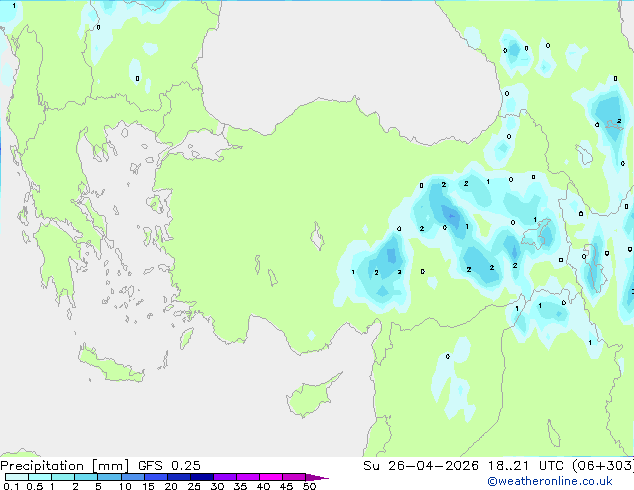Click the '18..21 UTC' time range text
Screen dimensions: 634x490
point(525,466)
